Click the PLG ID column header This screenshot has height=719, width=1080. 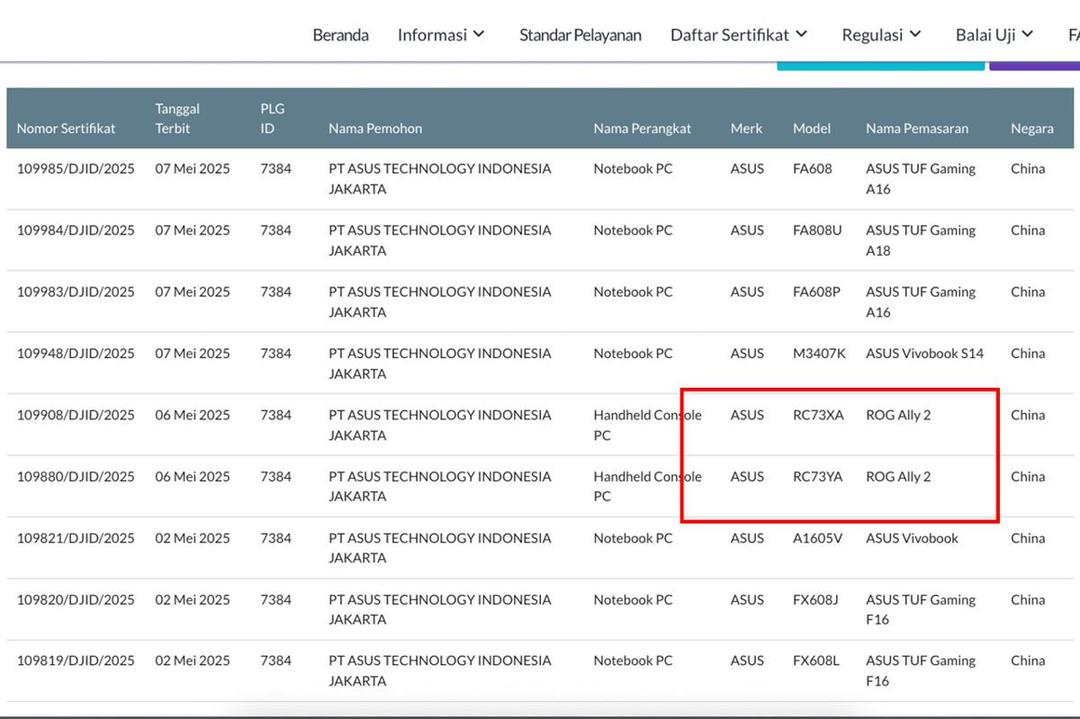(x=272, y=118)
